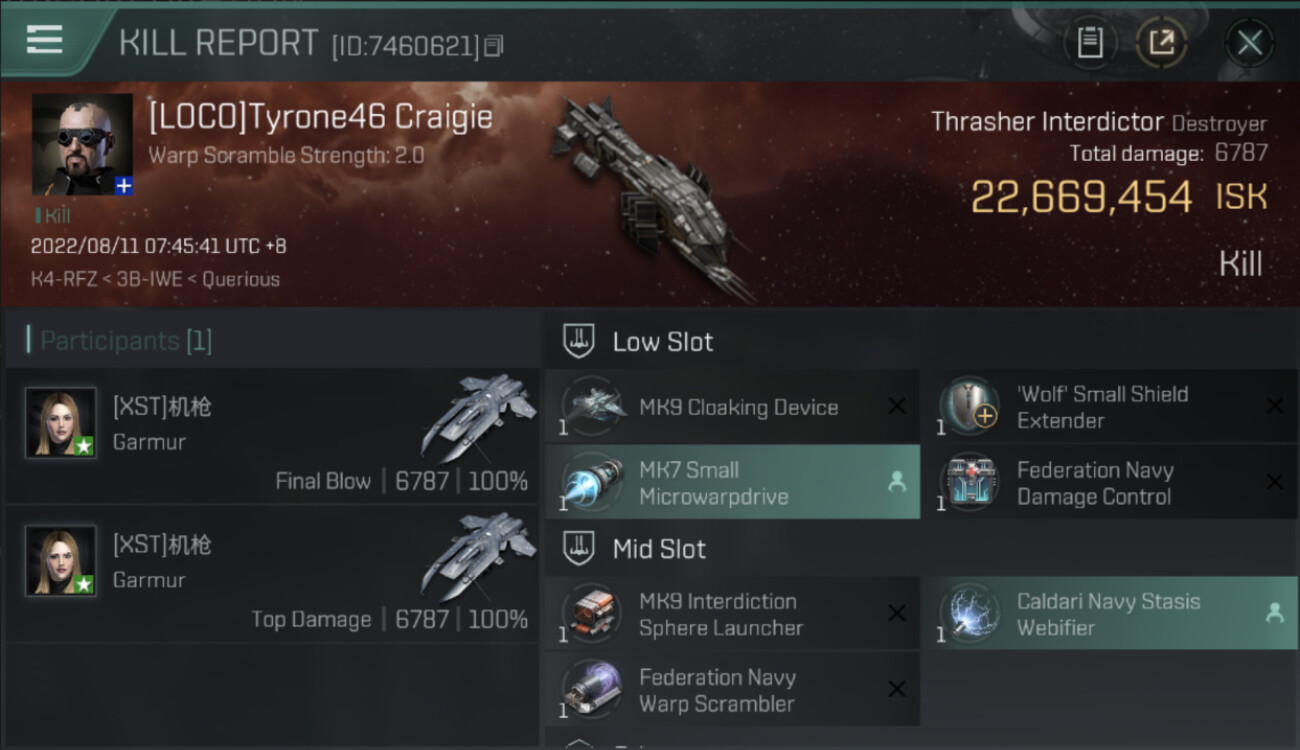Open the Top Damage participant's portrait
The image size is (1300, 750).
[60, 560]
